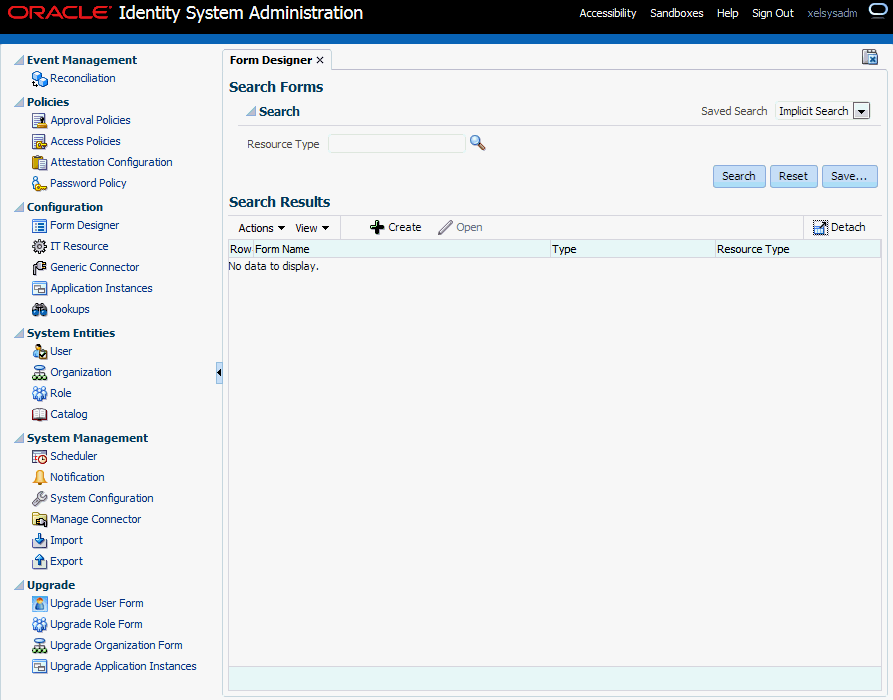Click the Upgrade Organization Form icon
This screenshot has width=893, height=700.
coord(39,646)
